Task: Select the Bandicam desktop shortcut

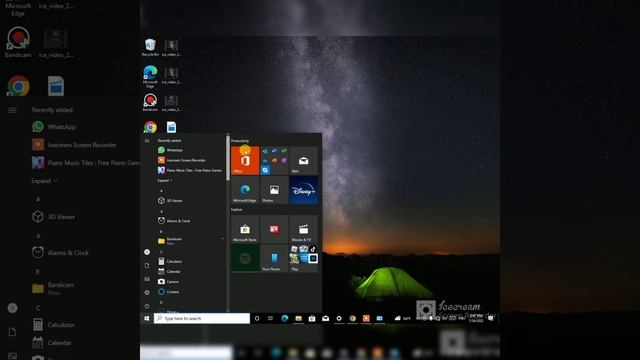Action: [150, 102]
